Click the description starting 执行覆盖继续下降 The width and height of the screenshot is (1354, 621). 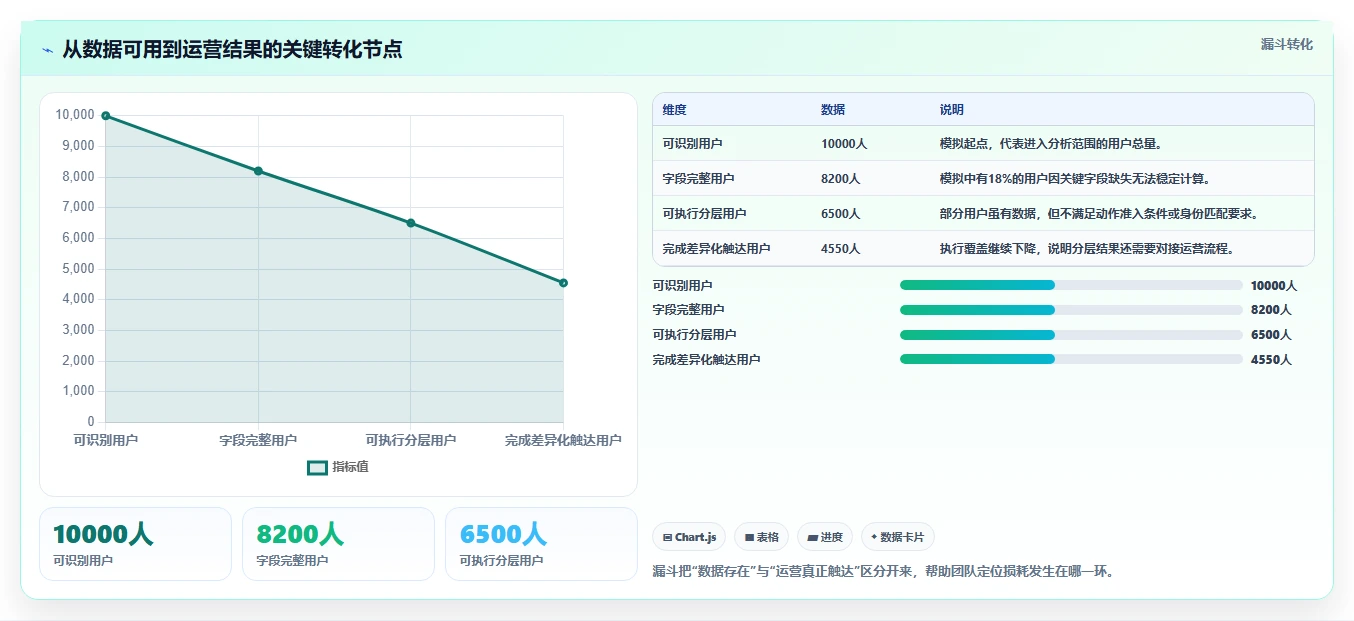(x=1087, y=249)
